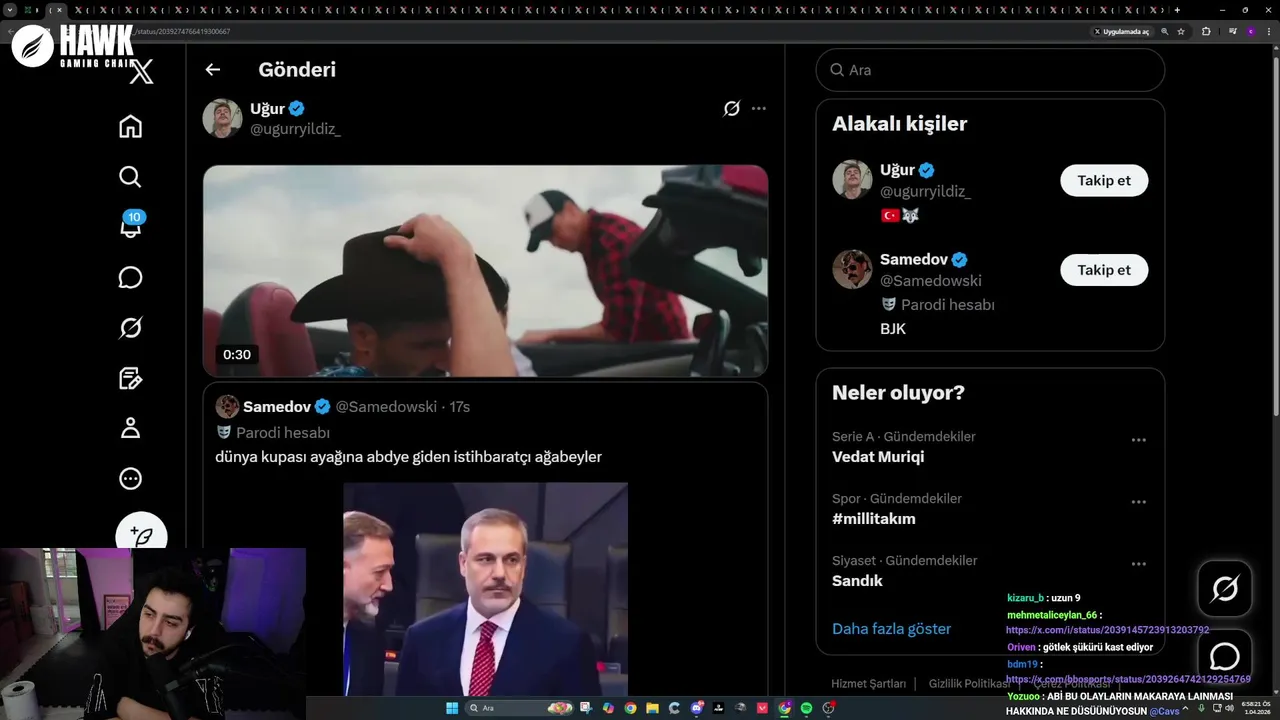Viewport: 1280px width, 720px height.
Task: Go to the X Home feed icon
Action: pyautogui.click(x=130, y=127)
